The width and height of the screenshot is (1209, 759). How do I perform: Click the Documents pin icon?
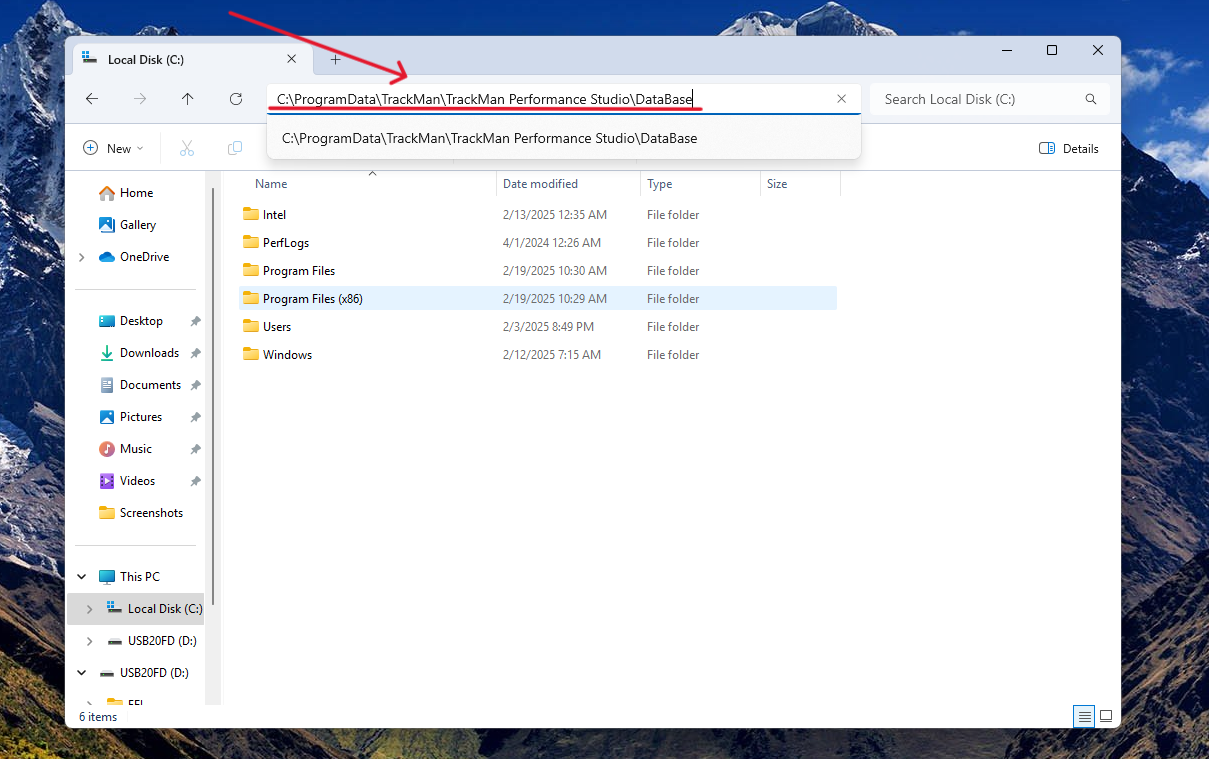(x=196, y=385)
